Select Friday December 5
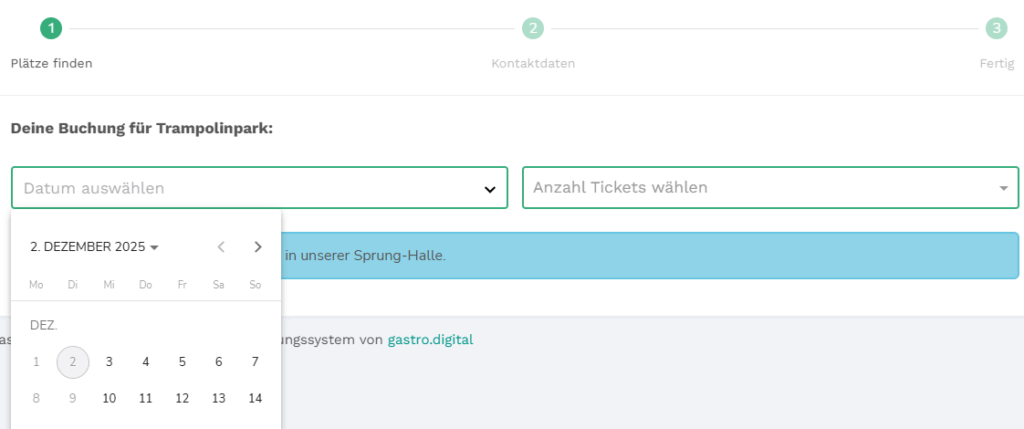 point(182,362)
